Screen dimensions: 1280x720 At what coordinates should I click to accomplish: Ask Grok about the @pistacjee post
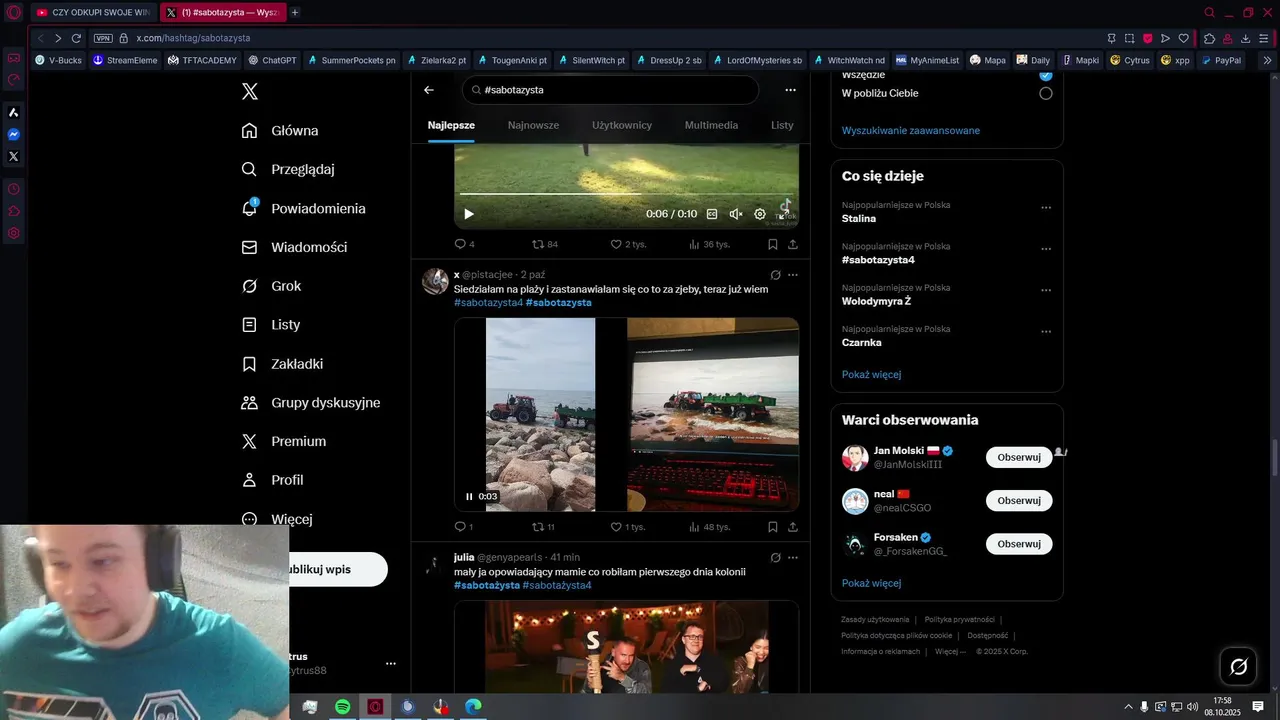pos(775,275)
